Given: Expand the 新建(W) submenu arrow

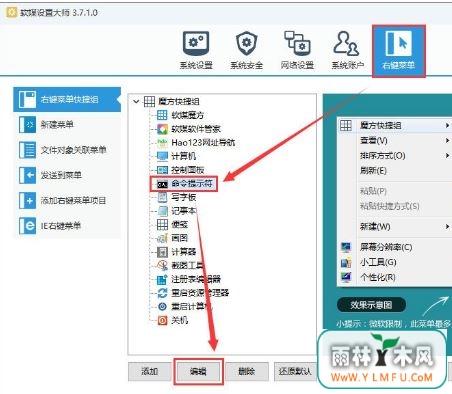Looking at the screenshot, I should point(447,226).
